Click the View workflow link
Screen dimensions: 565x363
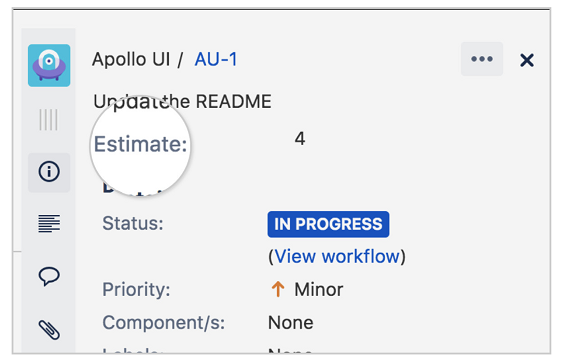pos(337,256)
